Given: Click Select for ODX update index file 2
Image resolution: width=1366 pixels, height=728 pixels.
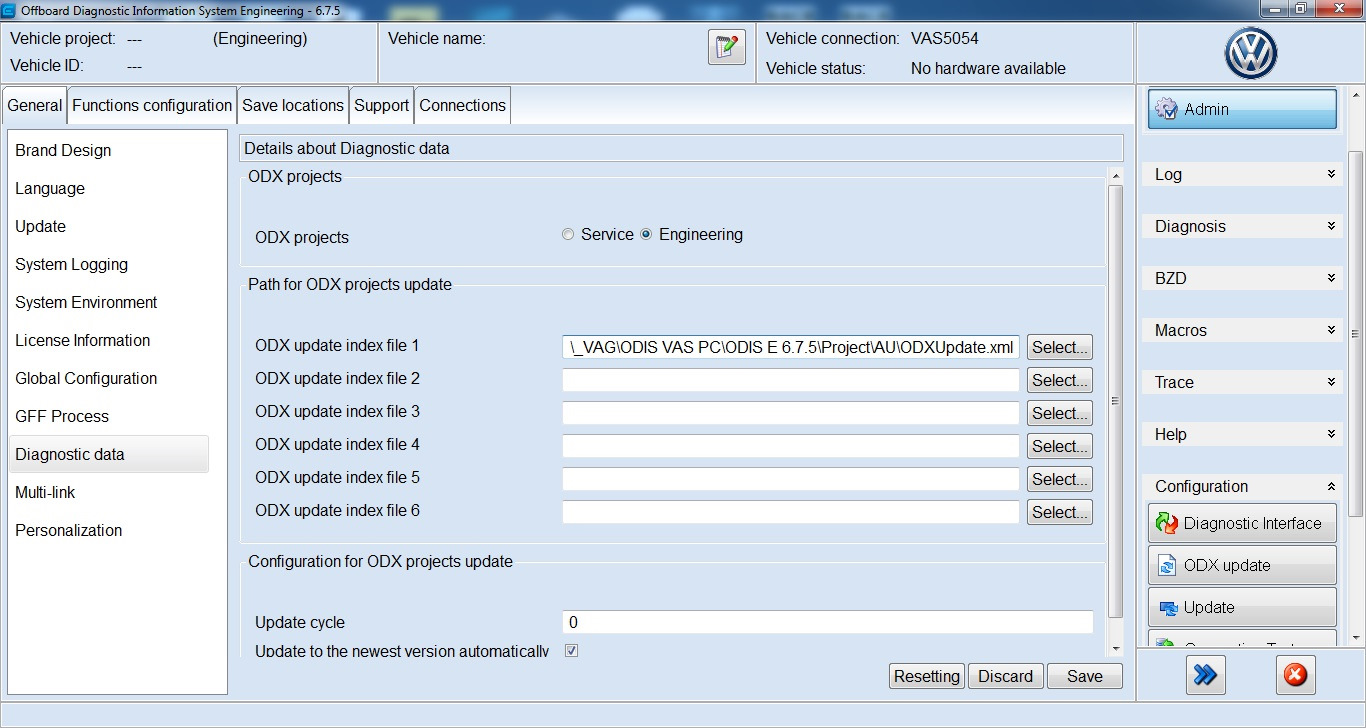Looking at the screenshot, I should coord(1060,380).
